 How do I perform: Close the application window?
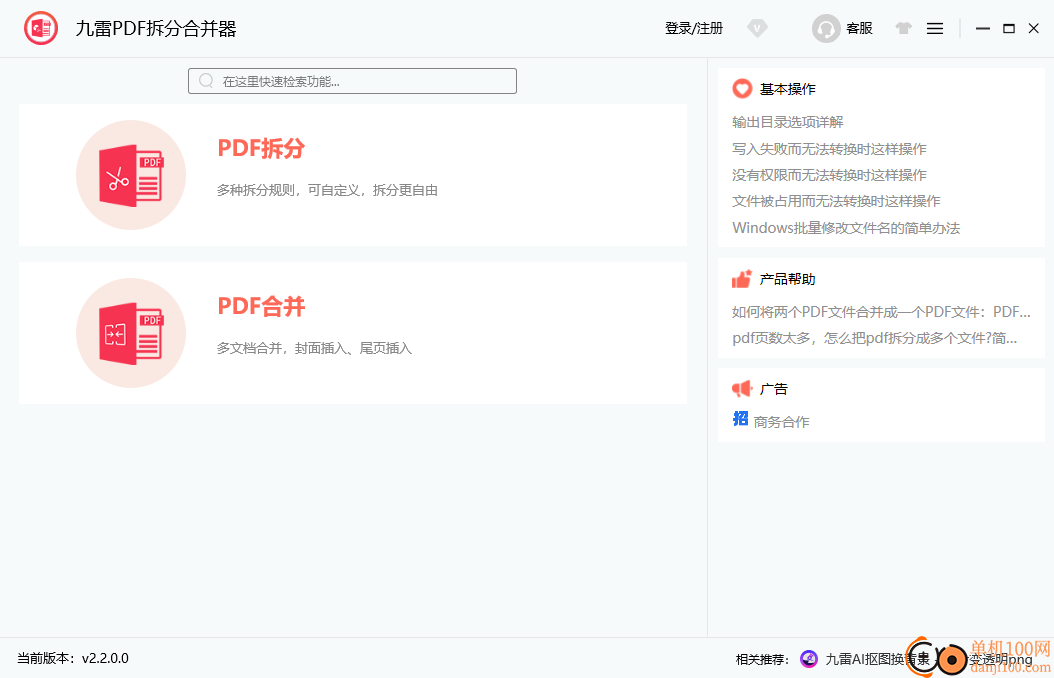tap(1034, 28)
